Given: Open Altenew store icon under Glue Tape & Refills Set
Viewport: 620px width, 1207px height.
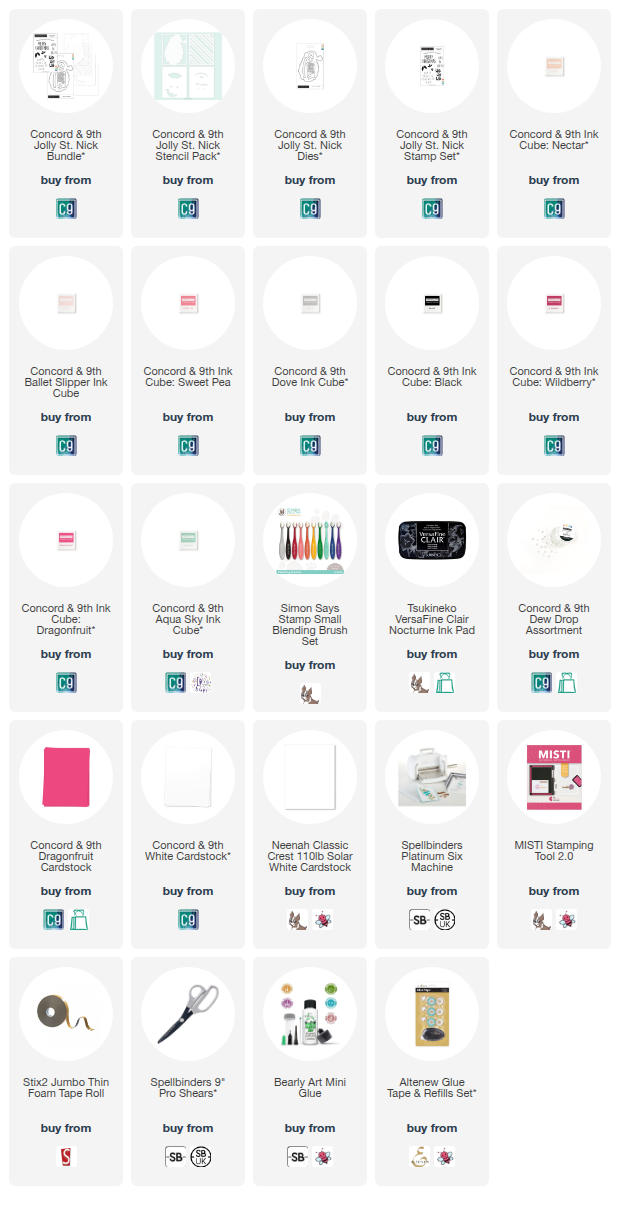Looking at the screenshot, I should 419,1157.
